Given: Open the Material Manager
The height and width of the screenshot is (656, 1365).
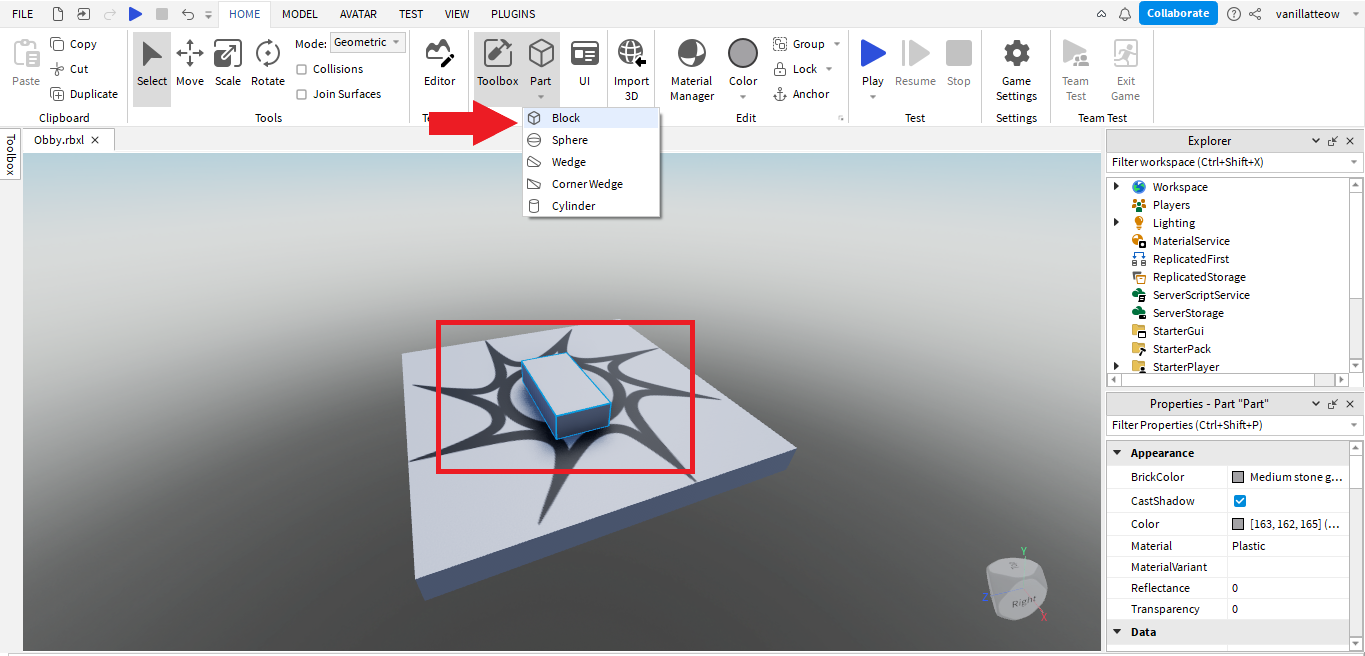Looking at the screenshot, I should click(692, 69).
